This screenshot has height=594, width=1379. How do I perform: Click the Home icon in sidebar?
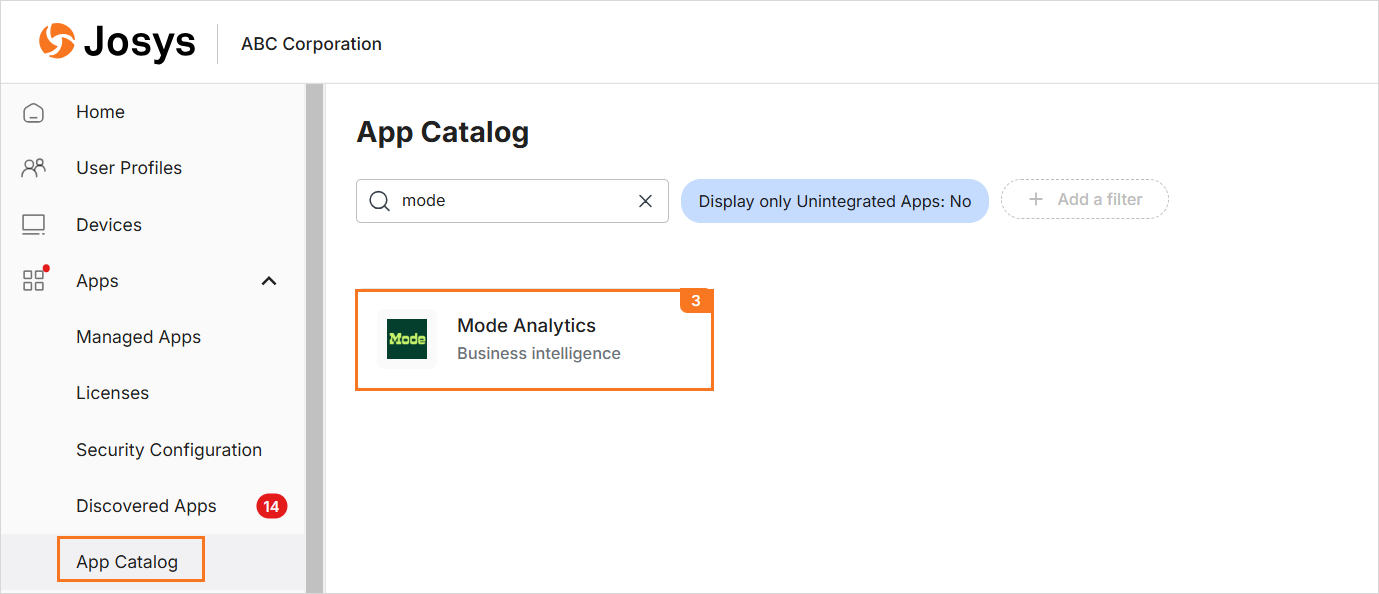(x=34, y=112)
